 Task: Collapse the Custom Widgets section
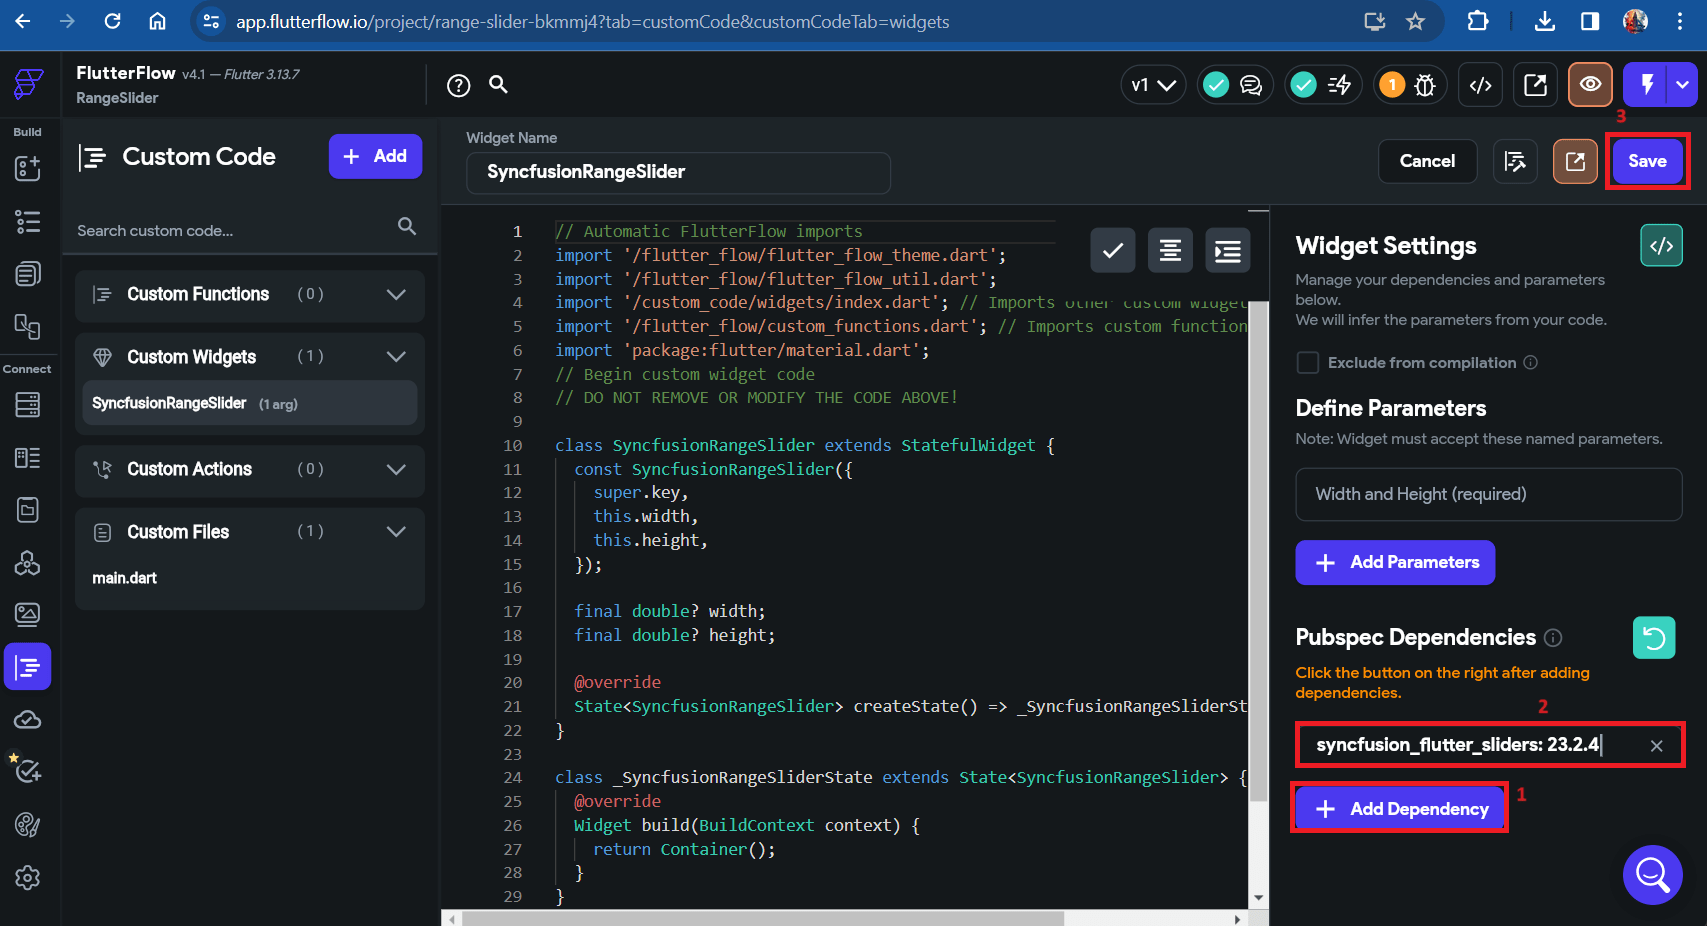396,357
